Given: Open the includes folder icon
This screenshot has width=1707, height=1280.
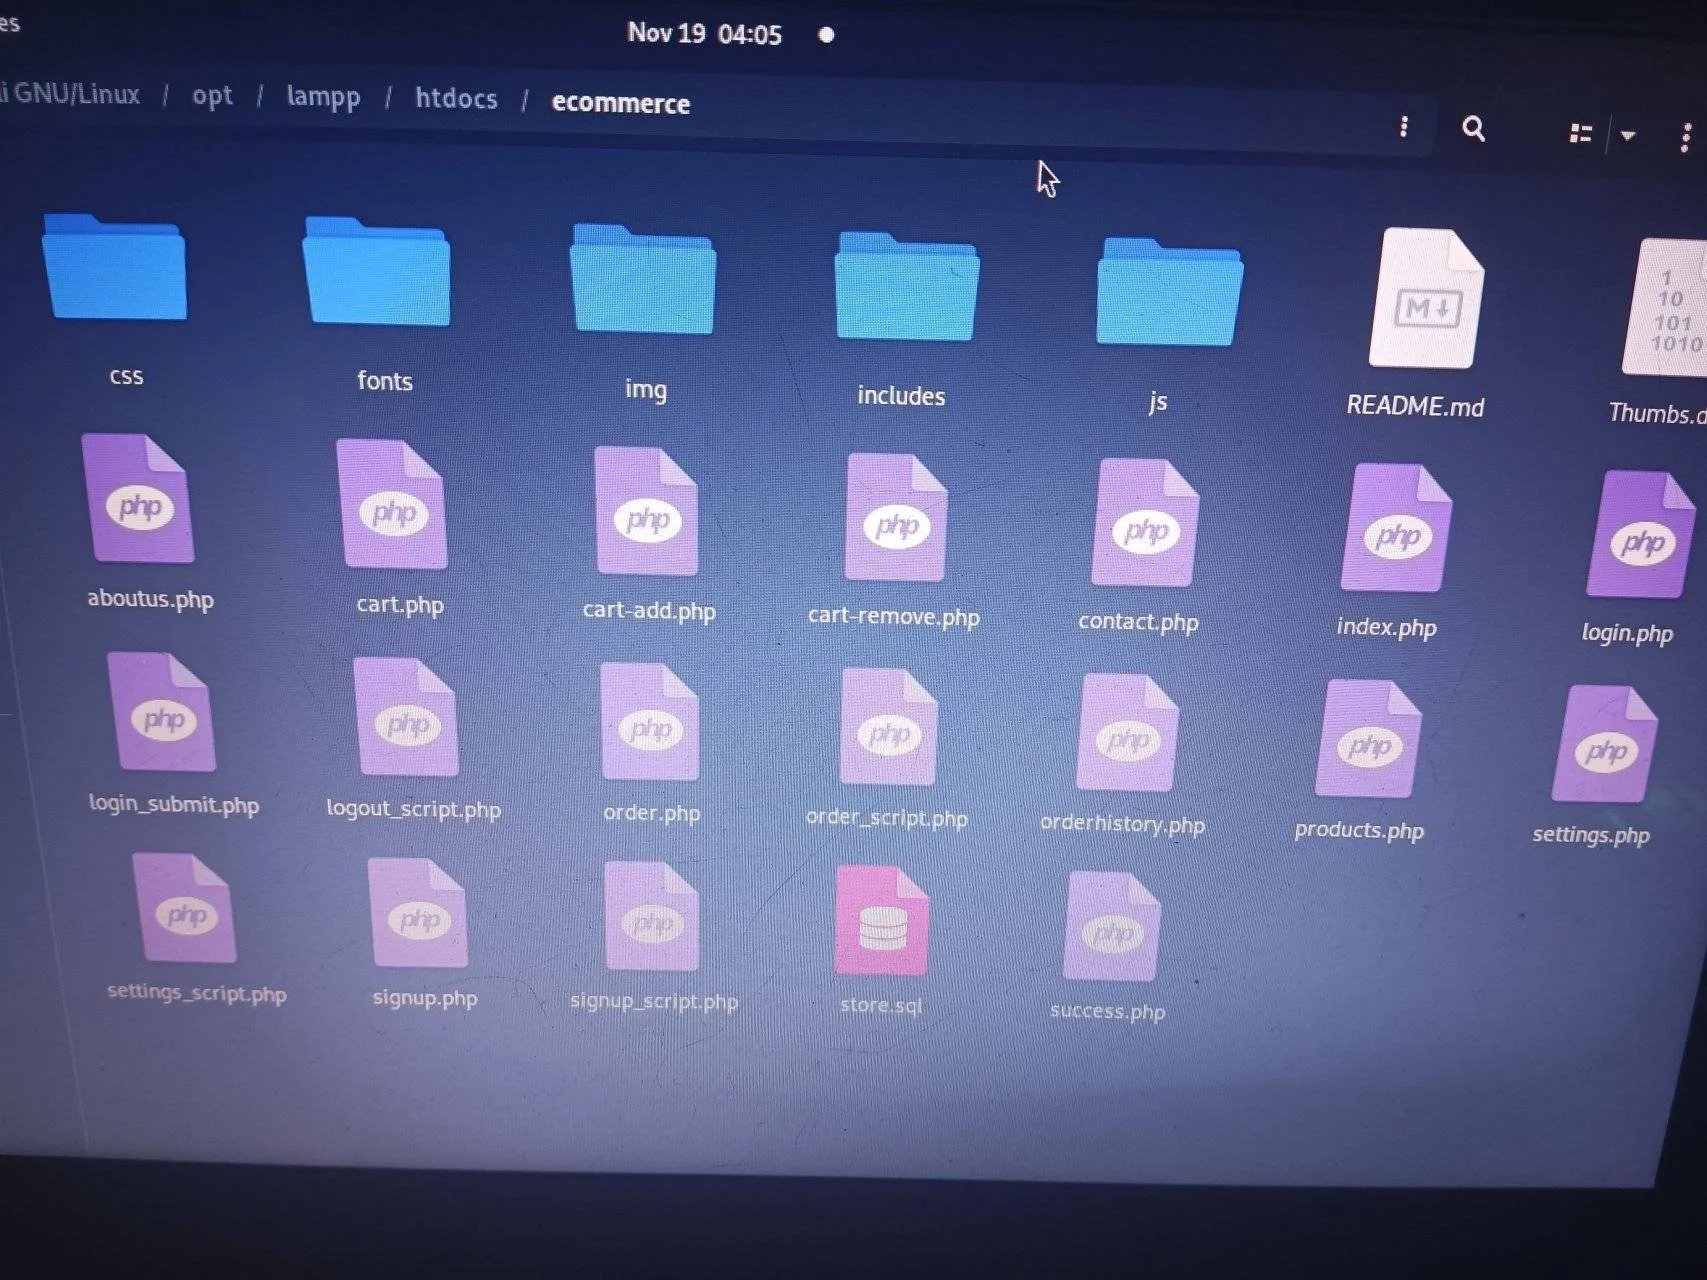Looking at the screenshot, I should 907,287.
